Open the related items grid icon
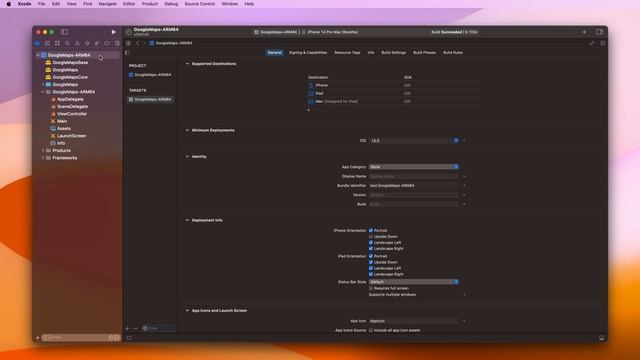Image resolution: width=640 pixels, height=360 pixels. coord(128,43)
